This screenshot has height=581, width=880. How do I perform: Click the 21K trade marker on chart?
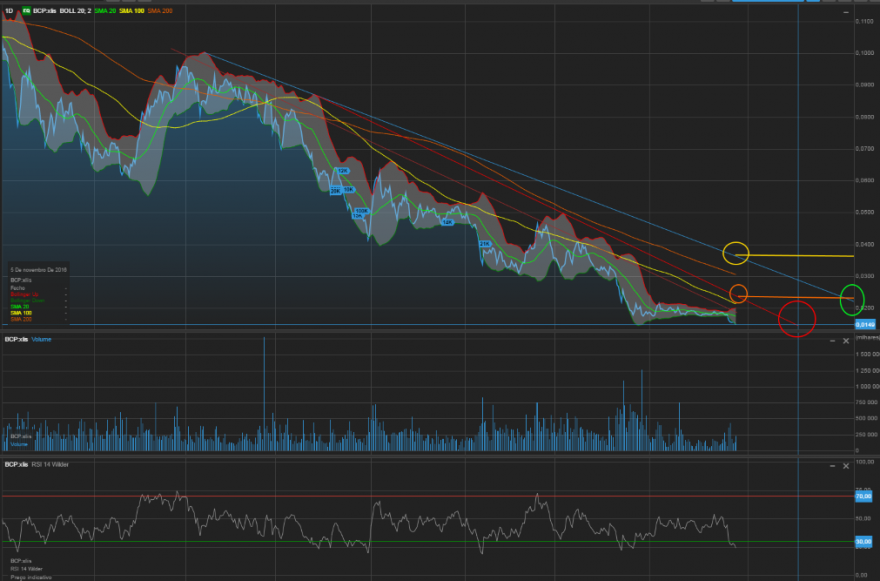pos(485,244)
